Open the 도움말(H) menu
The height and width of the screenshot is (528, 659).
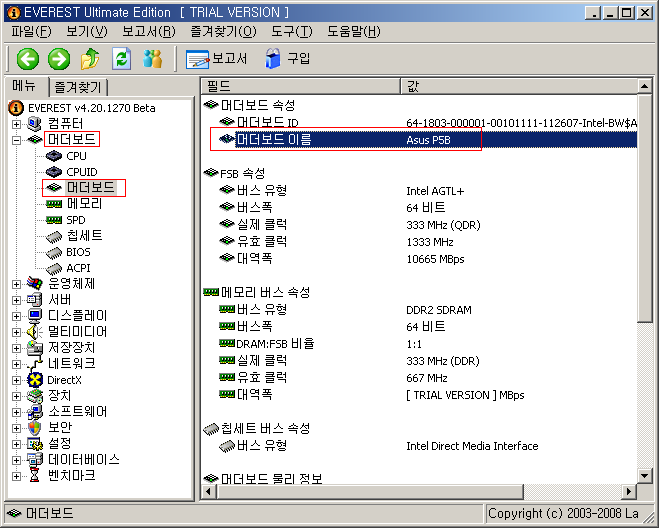(353, 32)
